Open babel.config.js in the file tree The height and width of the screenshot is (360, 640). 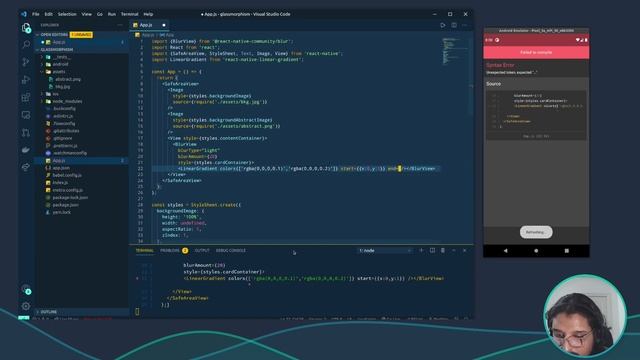point(67,175)
